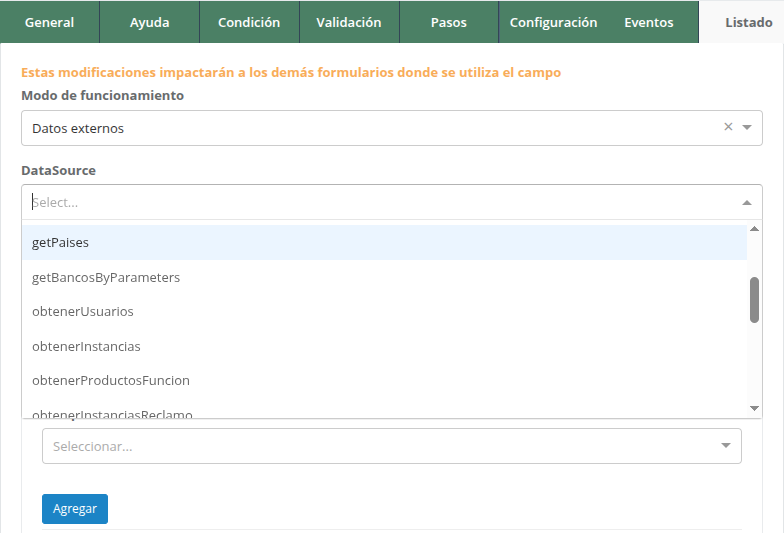Click the Agregar button

[x=75, y=508]
